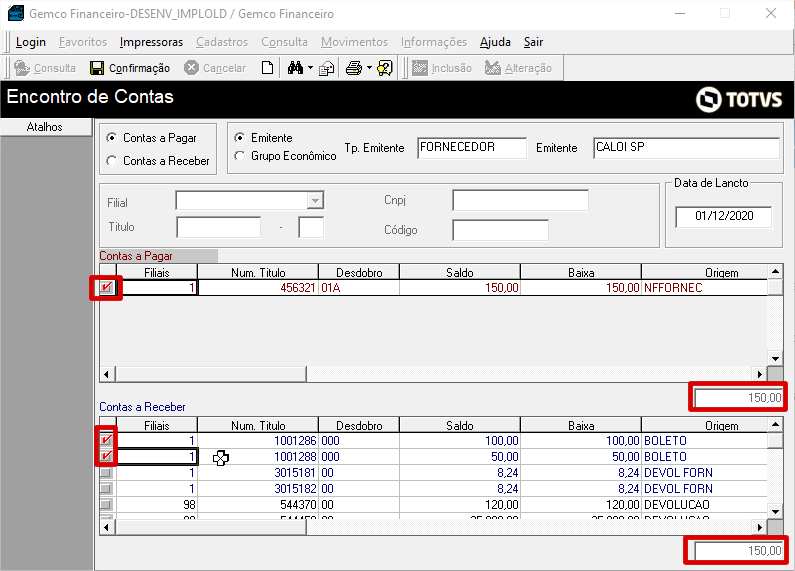
Task: Click the new blank document icon
Action: pyautogui.click(x=267, y=67)
